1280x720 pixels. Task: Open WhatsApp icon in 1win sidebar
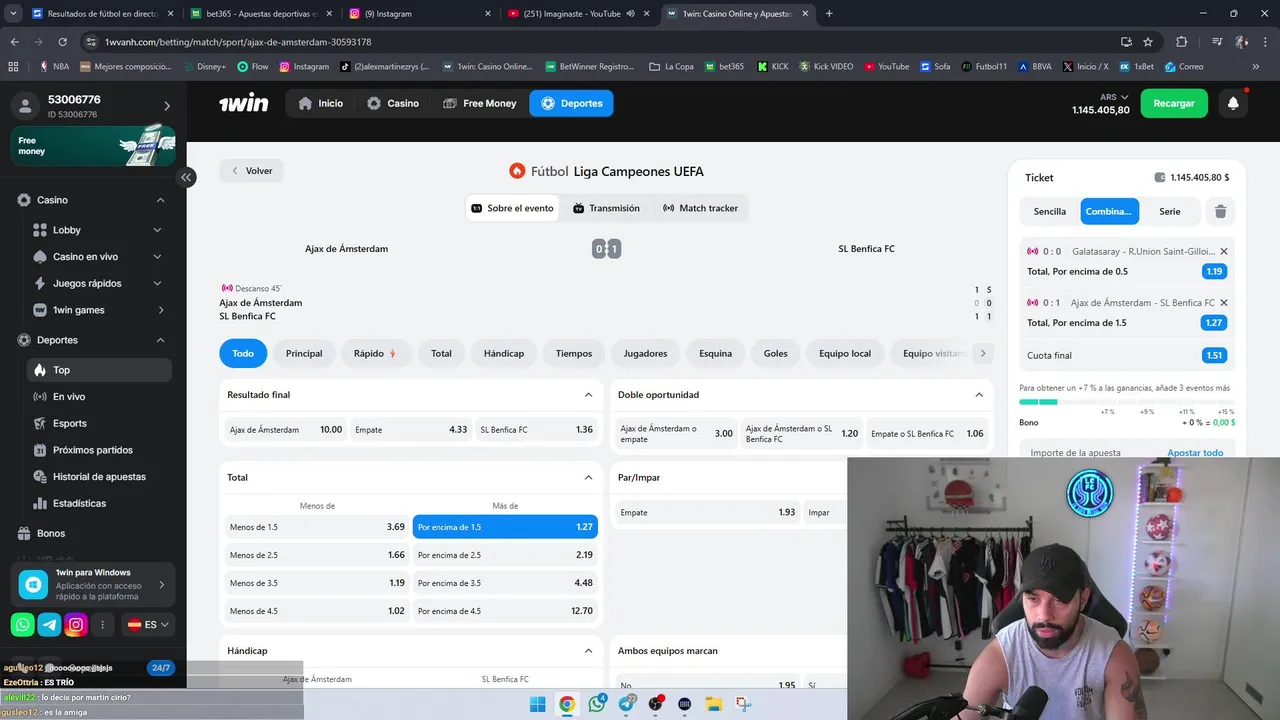coord(23,625)
